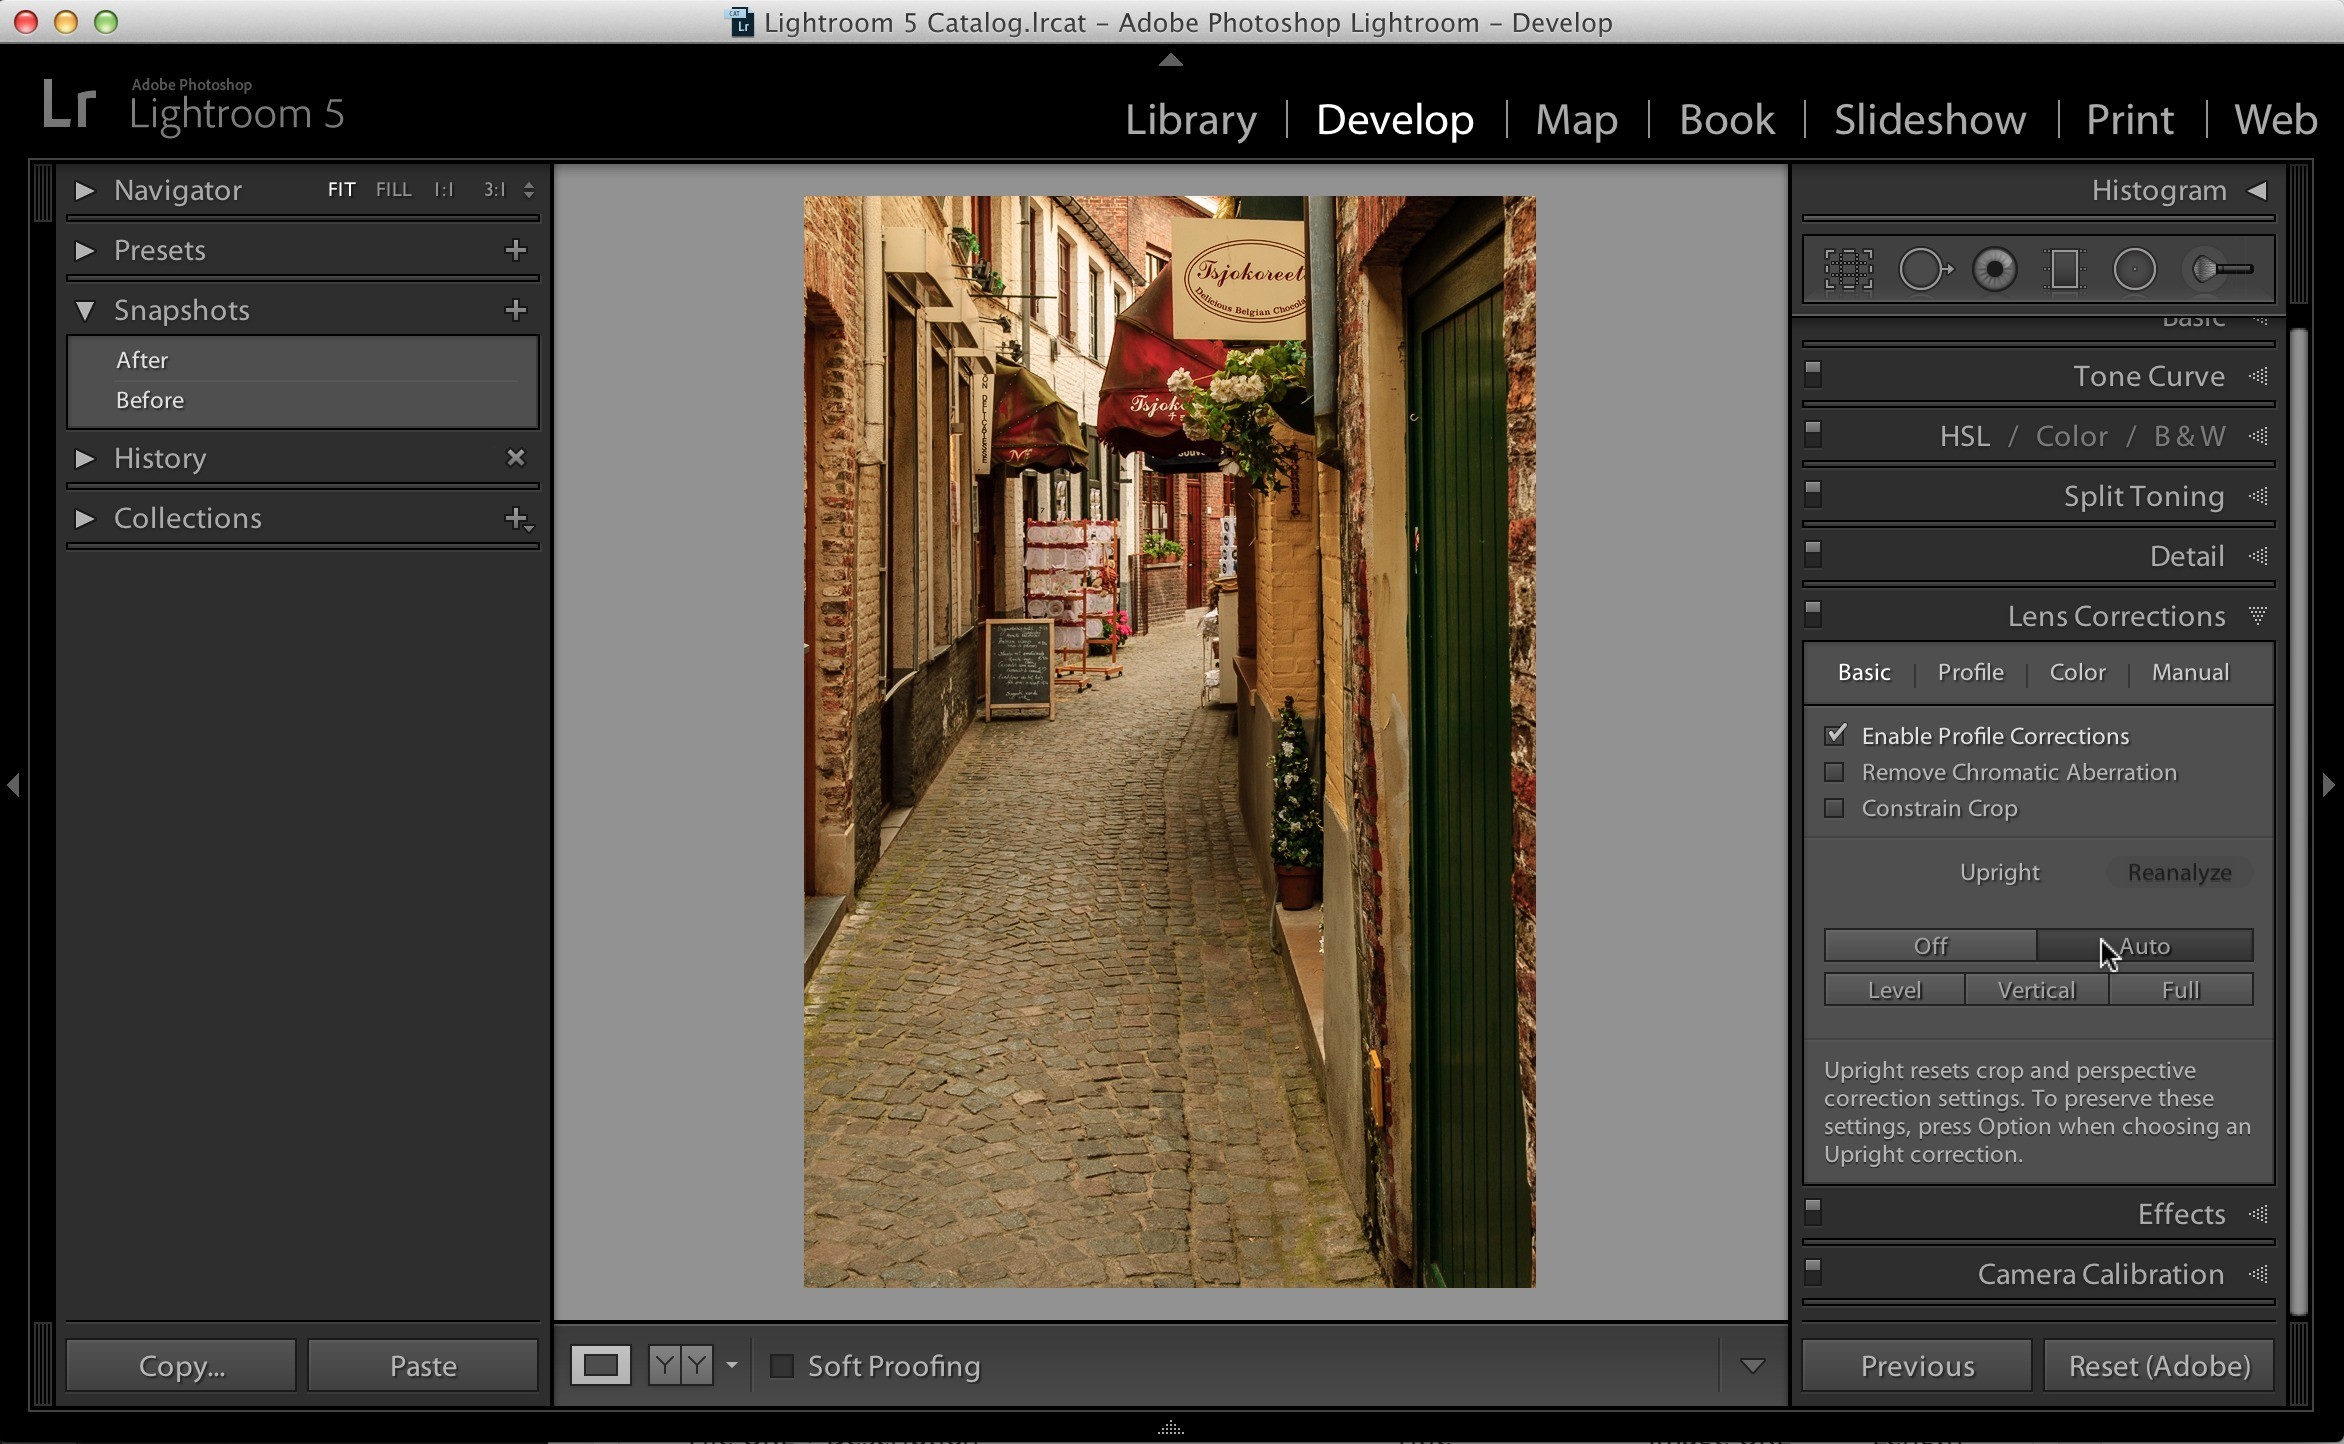Click the Auto Upright button
The width and height of the screenshot is (2344, 1444).
click(x=2145, y=945)
